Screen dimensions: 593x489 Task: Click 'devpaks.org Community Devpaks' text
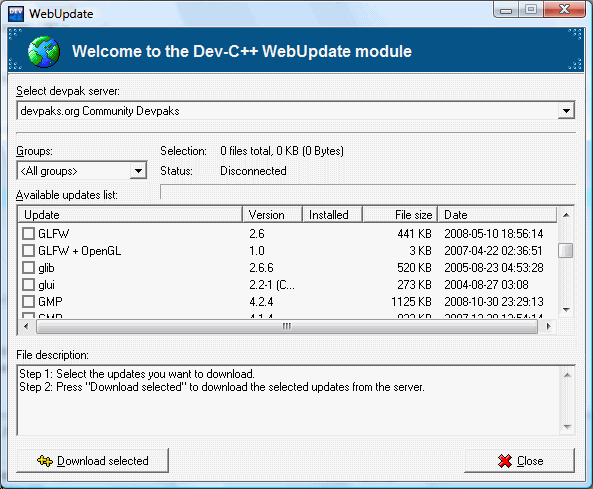coord(100,111)
